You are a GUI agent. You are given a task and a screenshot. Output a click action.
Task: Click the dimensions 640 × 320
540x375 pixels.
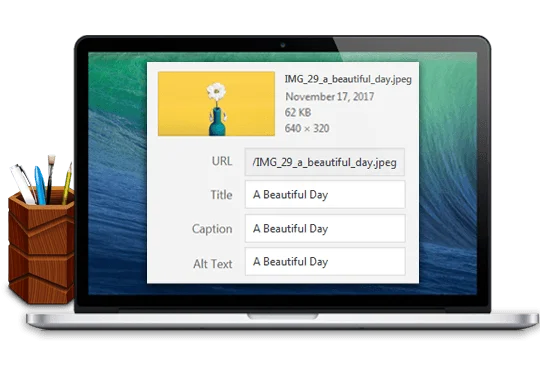pyautogui.click(x=307, y=128)
